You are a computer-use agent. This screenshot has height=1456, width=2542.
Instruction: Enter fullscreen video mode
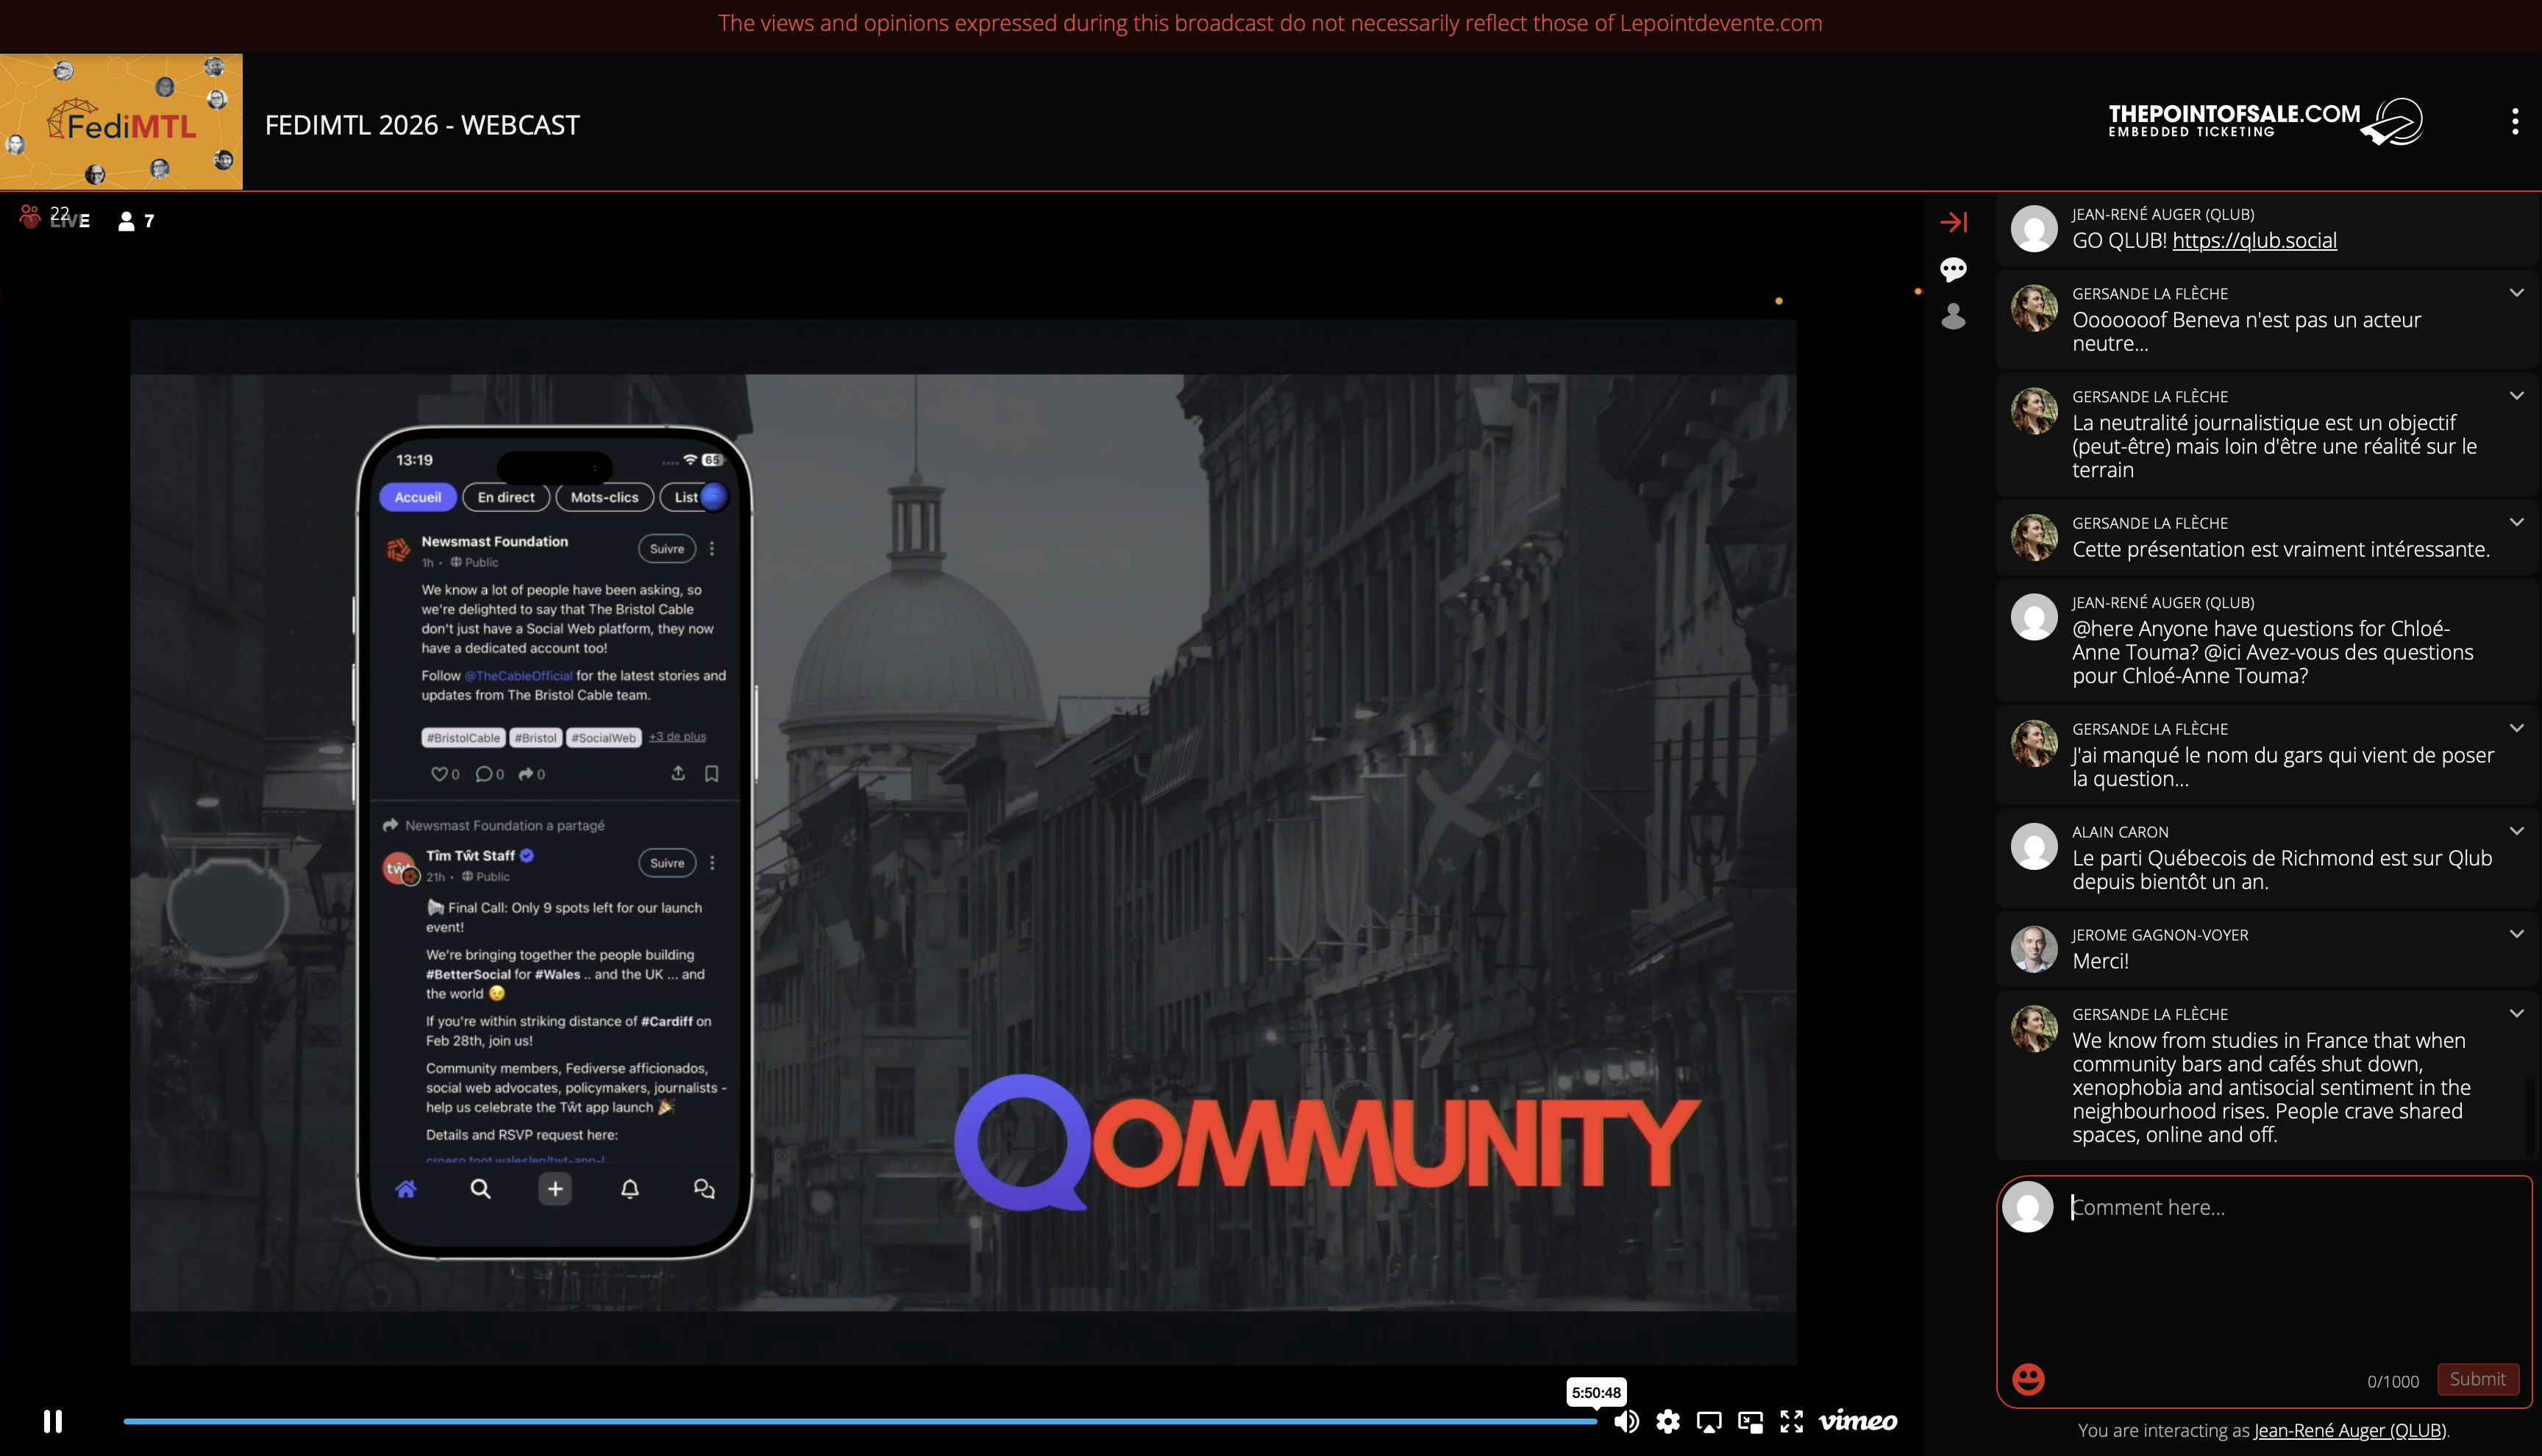pos(1791,1421)
